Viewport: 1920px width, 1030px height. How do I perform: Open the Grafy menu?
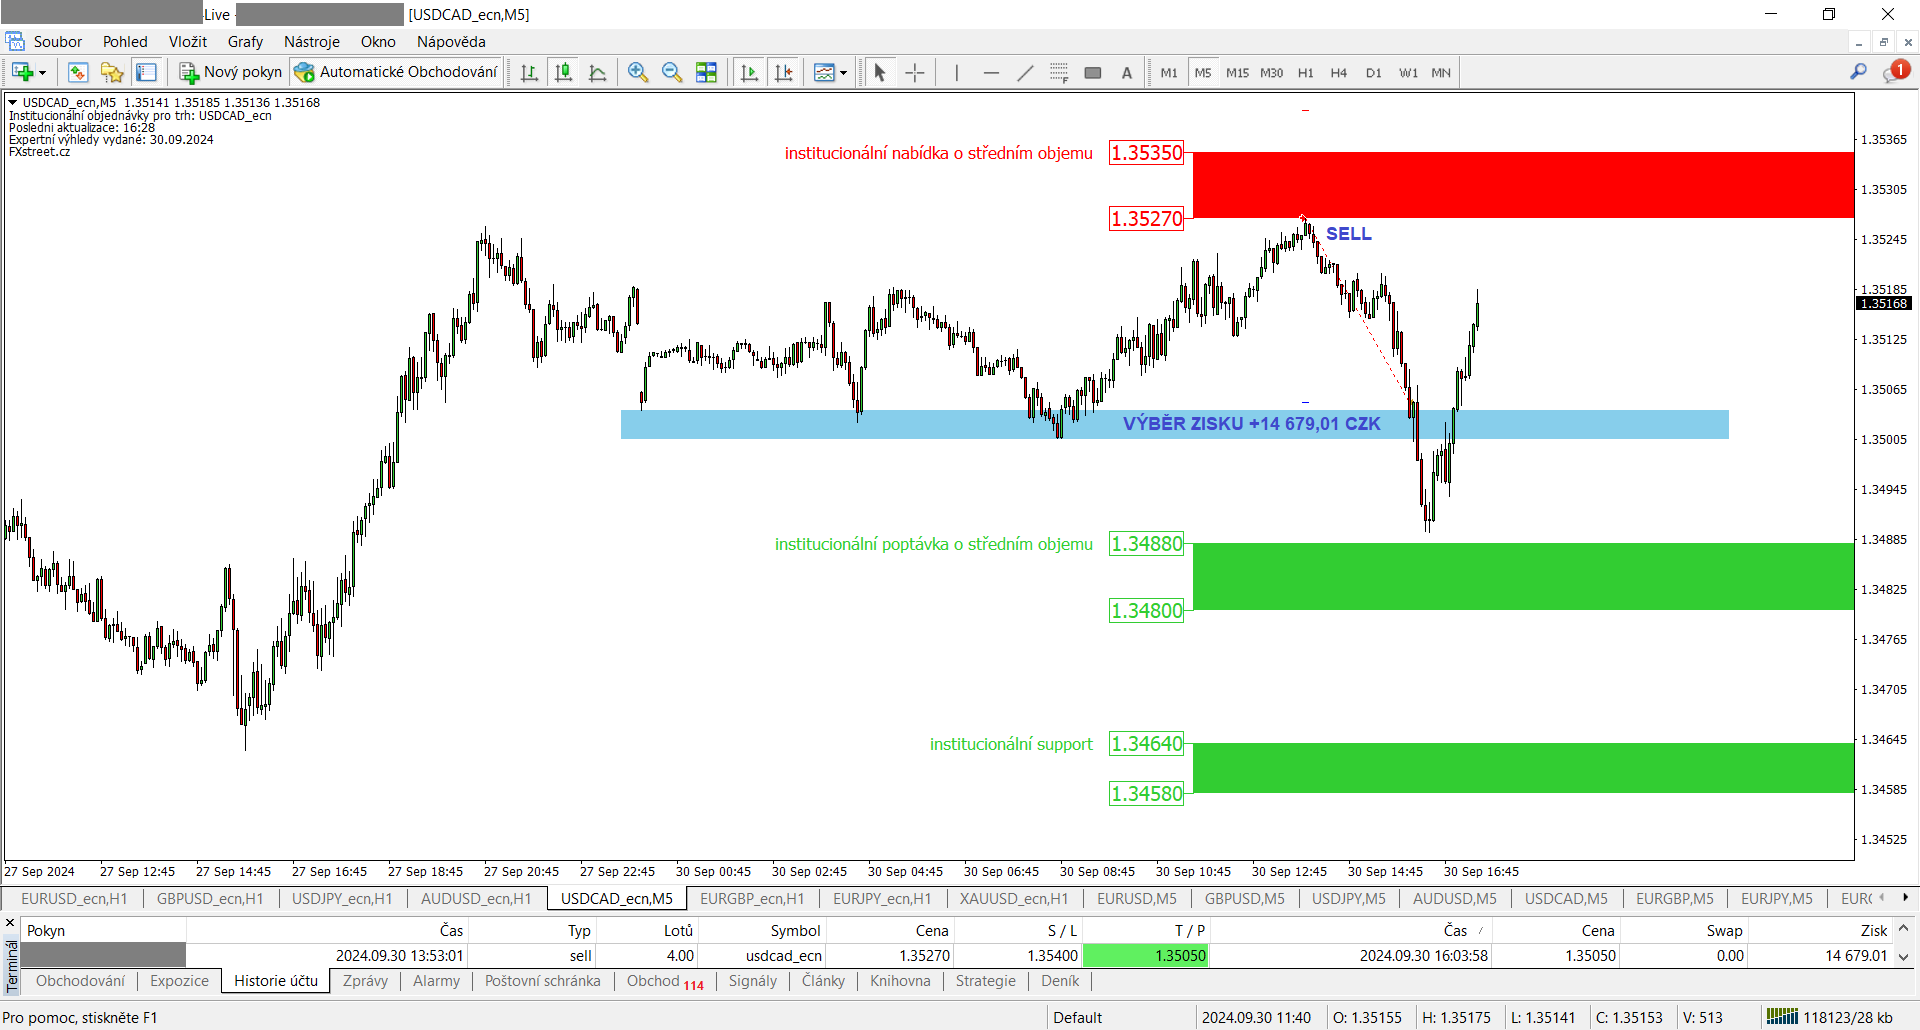click(245, 41)
